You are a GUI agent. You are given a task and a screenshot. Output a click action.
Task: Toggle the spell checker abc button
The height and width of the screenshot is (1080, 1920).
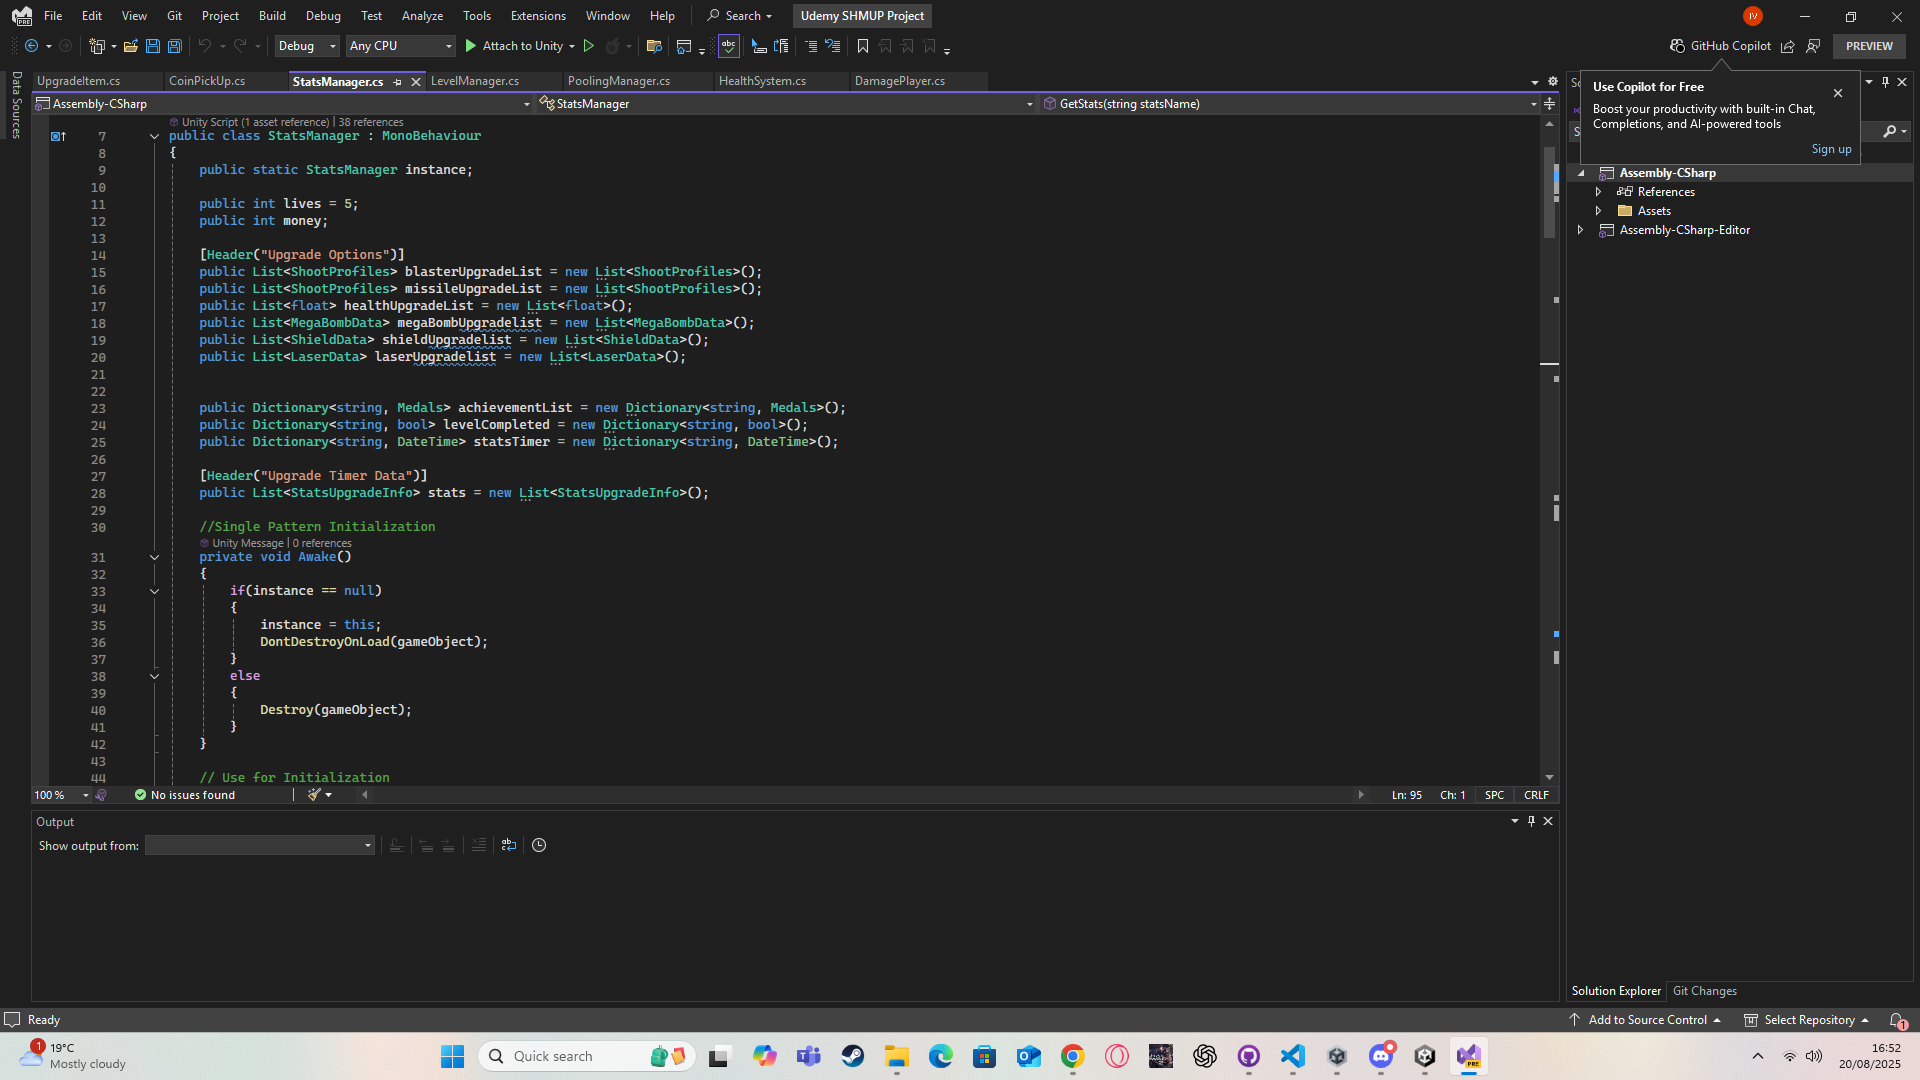729,46
